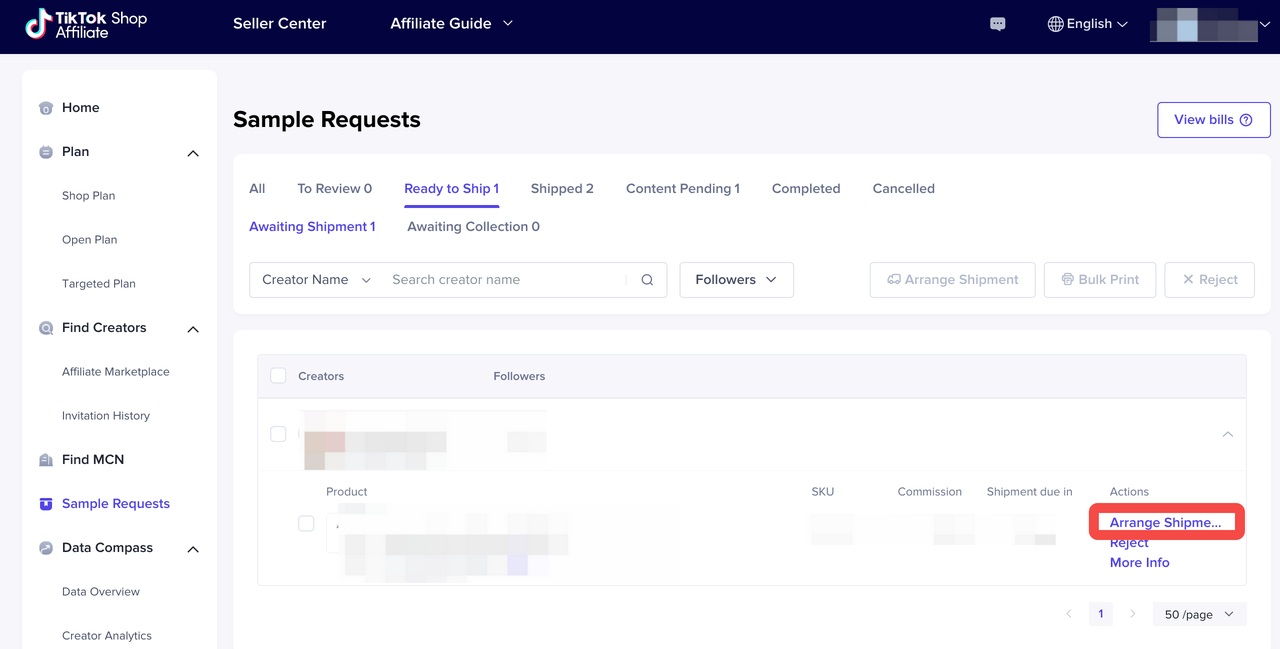Viewport: 1280px width, 649px height.
Task: Open the Content Pending tab
Action: (x=682, y=188)
